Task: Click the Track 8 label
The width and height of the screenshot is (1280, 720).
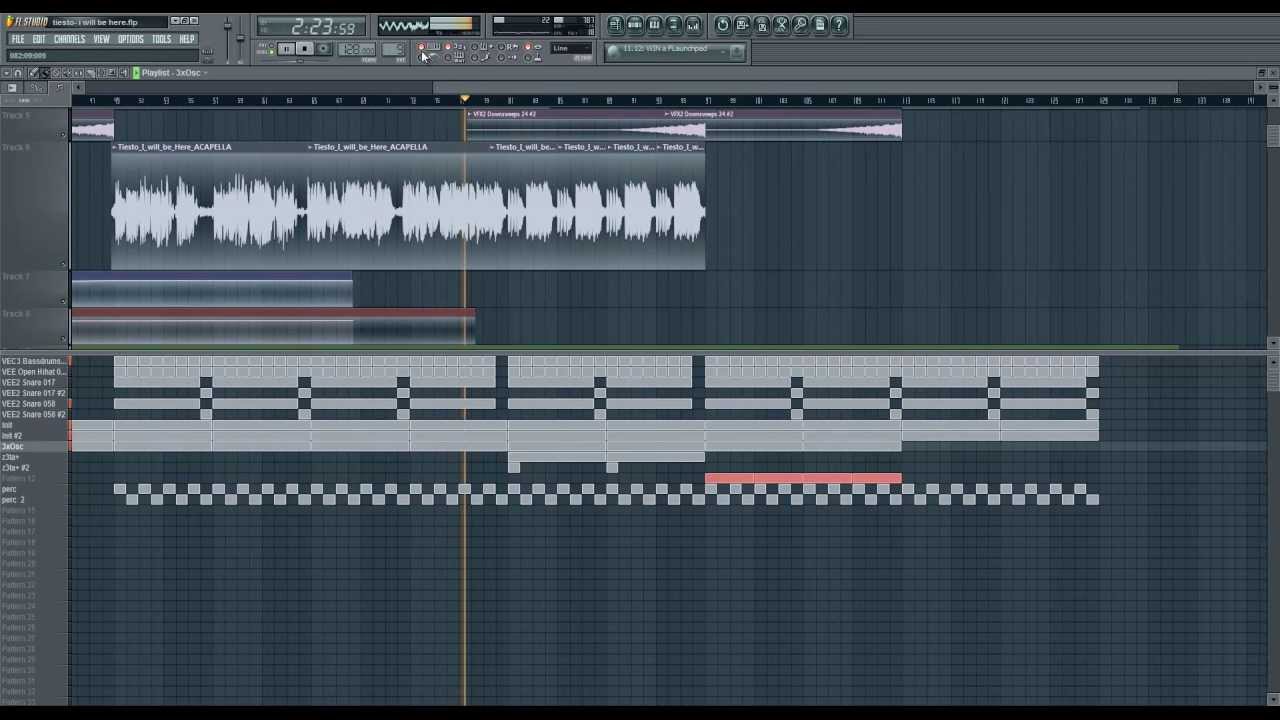Action: [x=16, y=314]
